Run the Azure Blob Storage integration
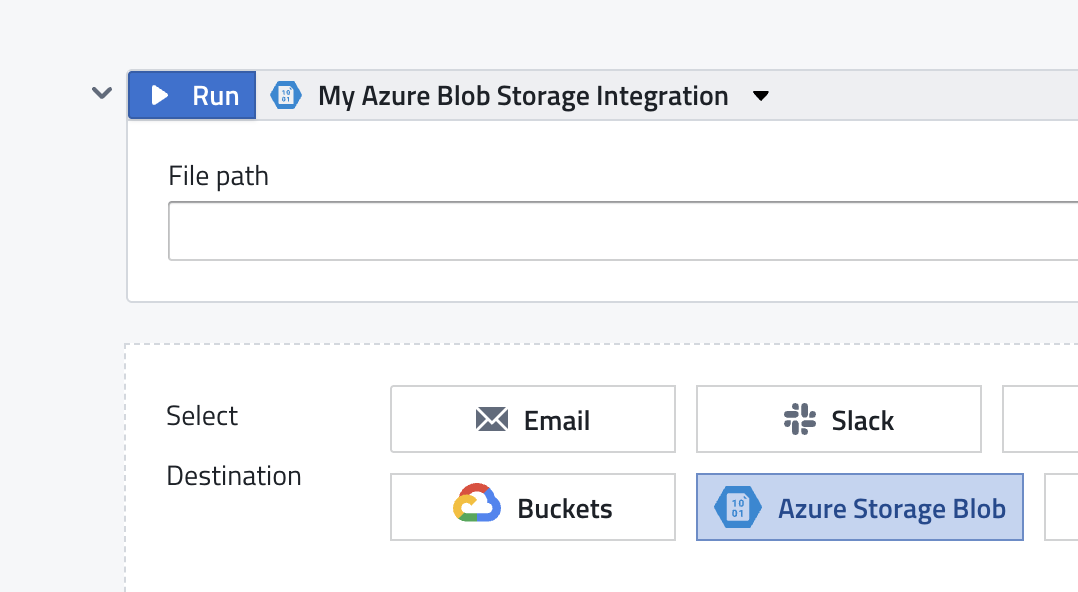This screenshot has width=1078, height=592. point(192,95)
